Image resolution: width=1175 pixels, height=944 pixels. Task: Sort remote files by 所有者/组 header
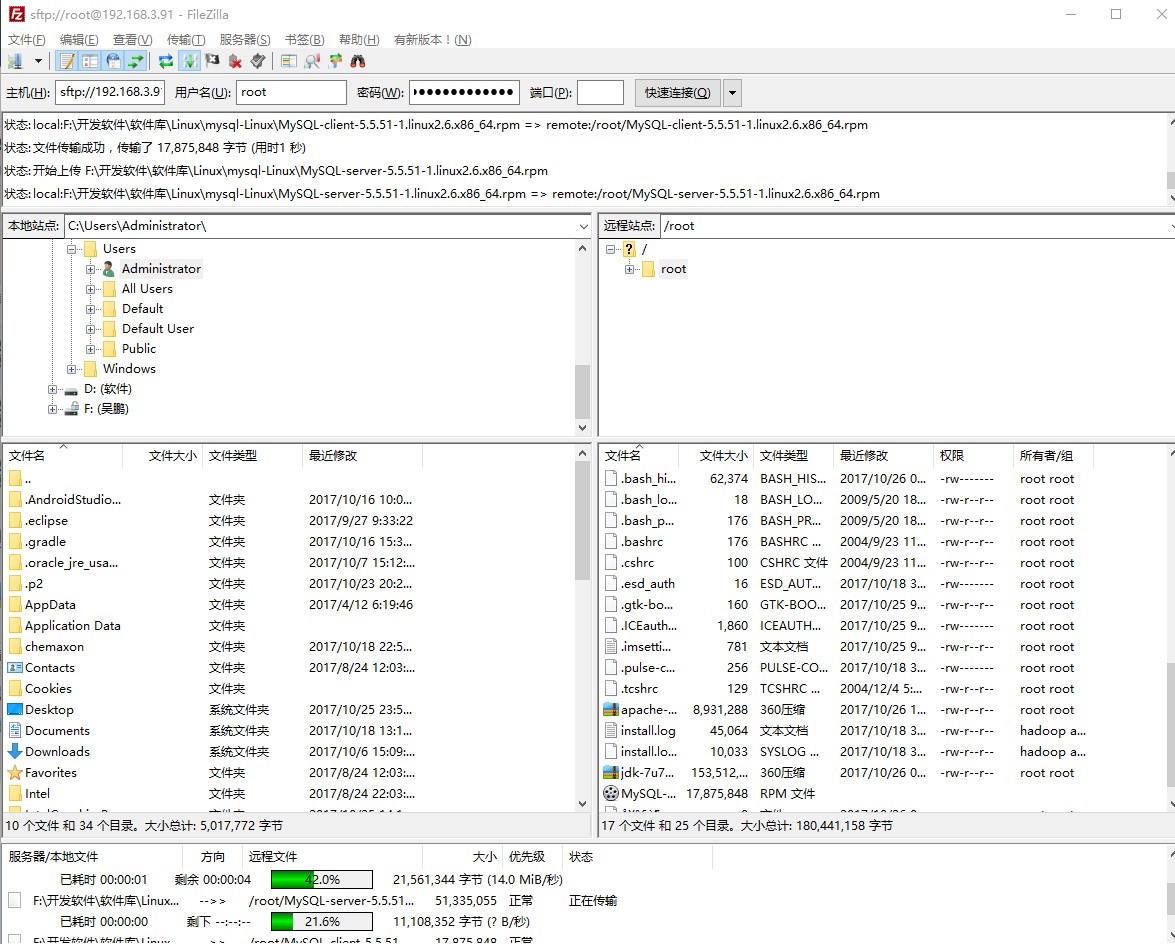(1052, 455)
